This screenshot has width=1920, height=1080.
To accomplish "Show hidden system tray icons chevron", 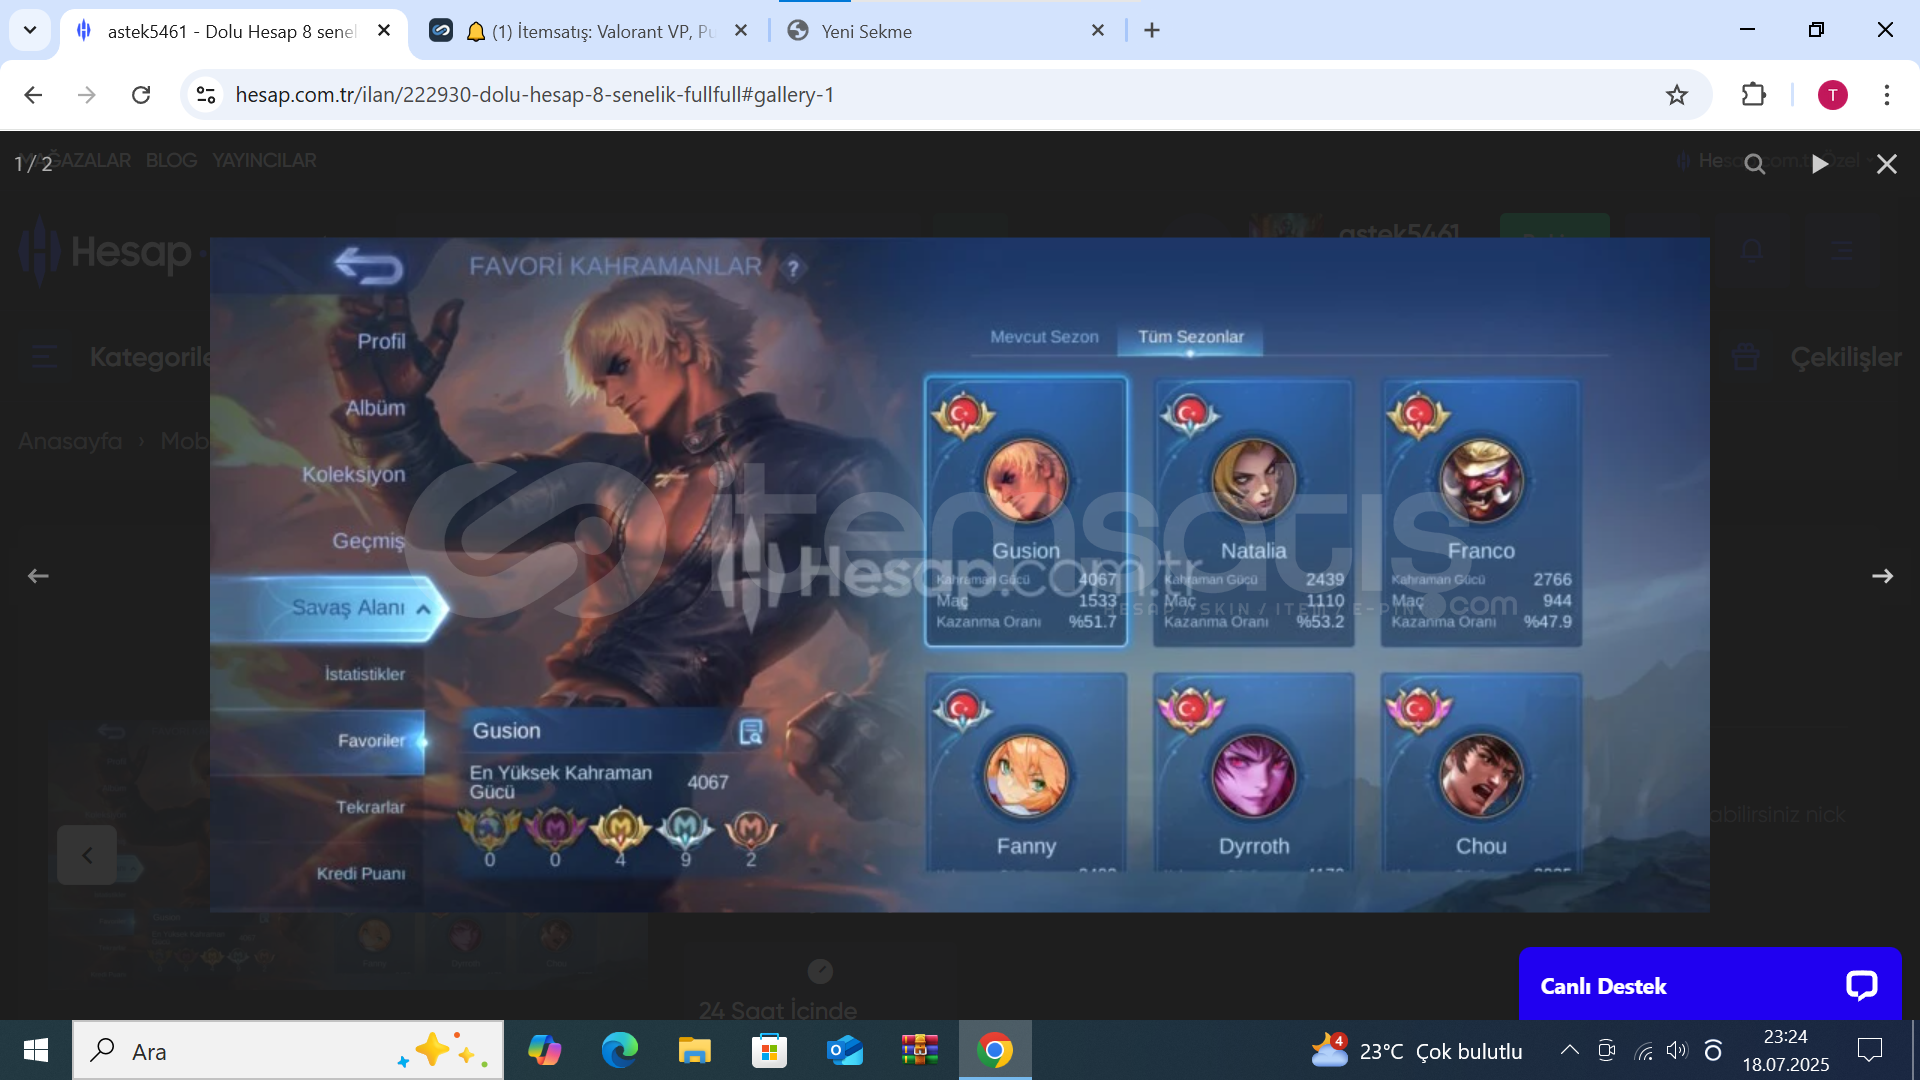I will click(x=1569, y=1050).
